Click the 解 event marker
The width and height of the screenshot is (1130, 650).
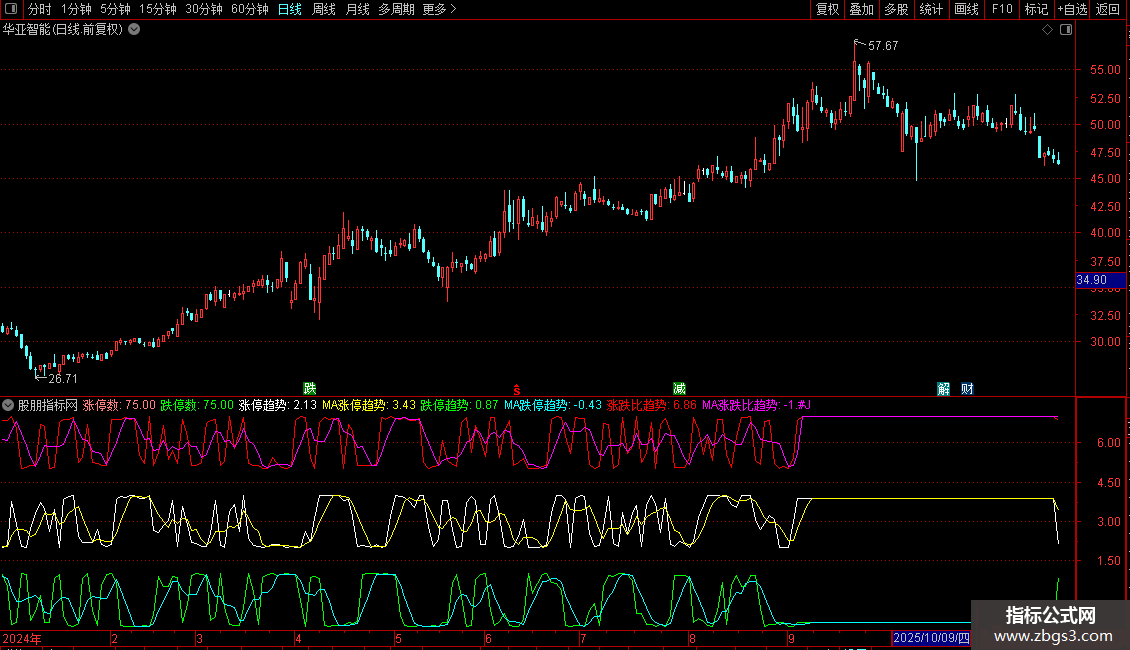(943, 389)
